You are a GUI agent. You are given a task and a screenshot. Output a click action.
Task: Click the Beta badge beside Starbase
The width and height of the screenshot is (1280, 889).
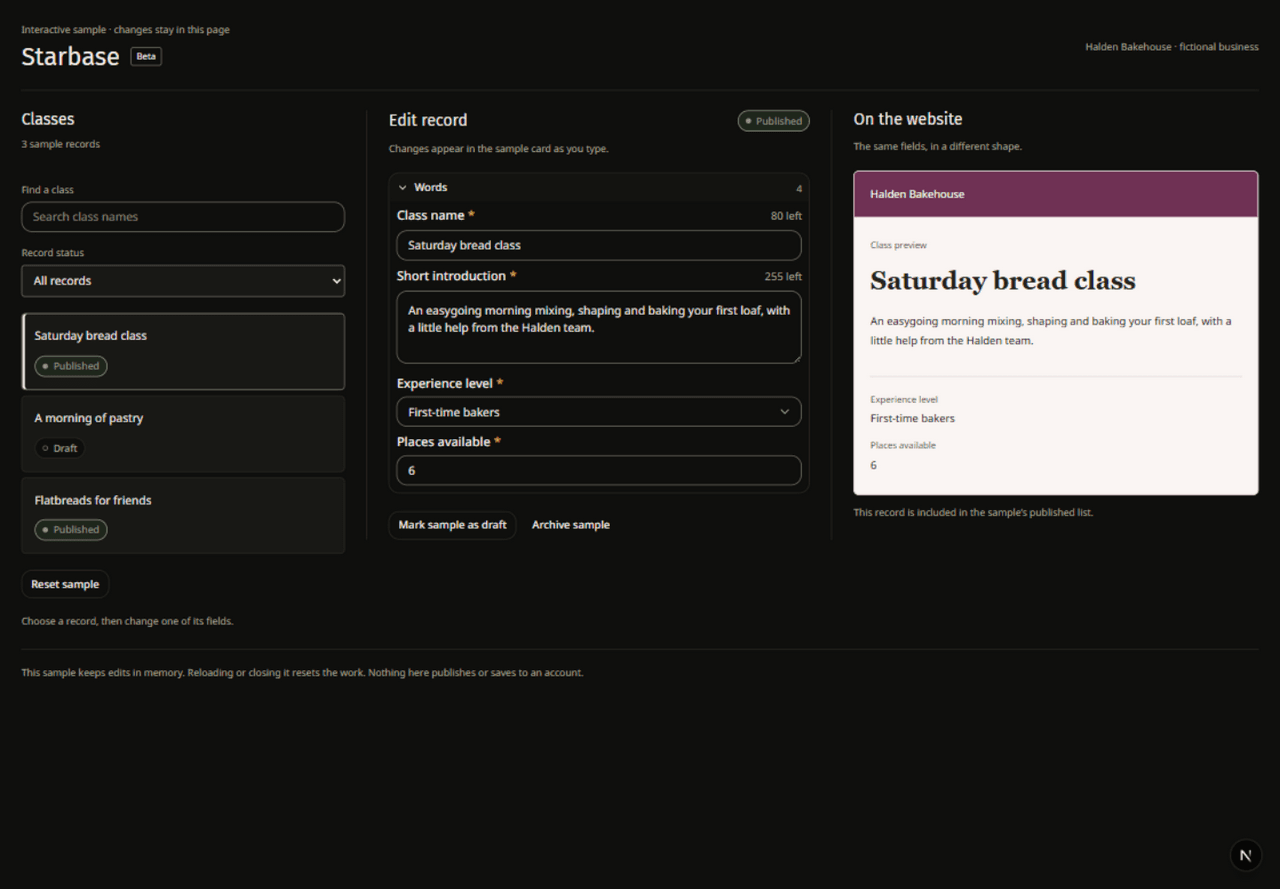click(146, 56)
